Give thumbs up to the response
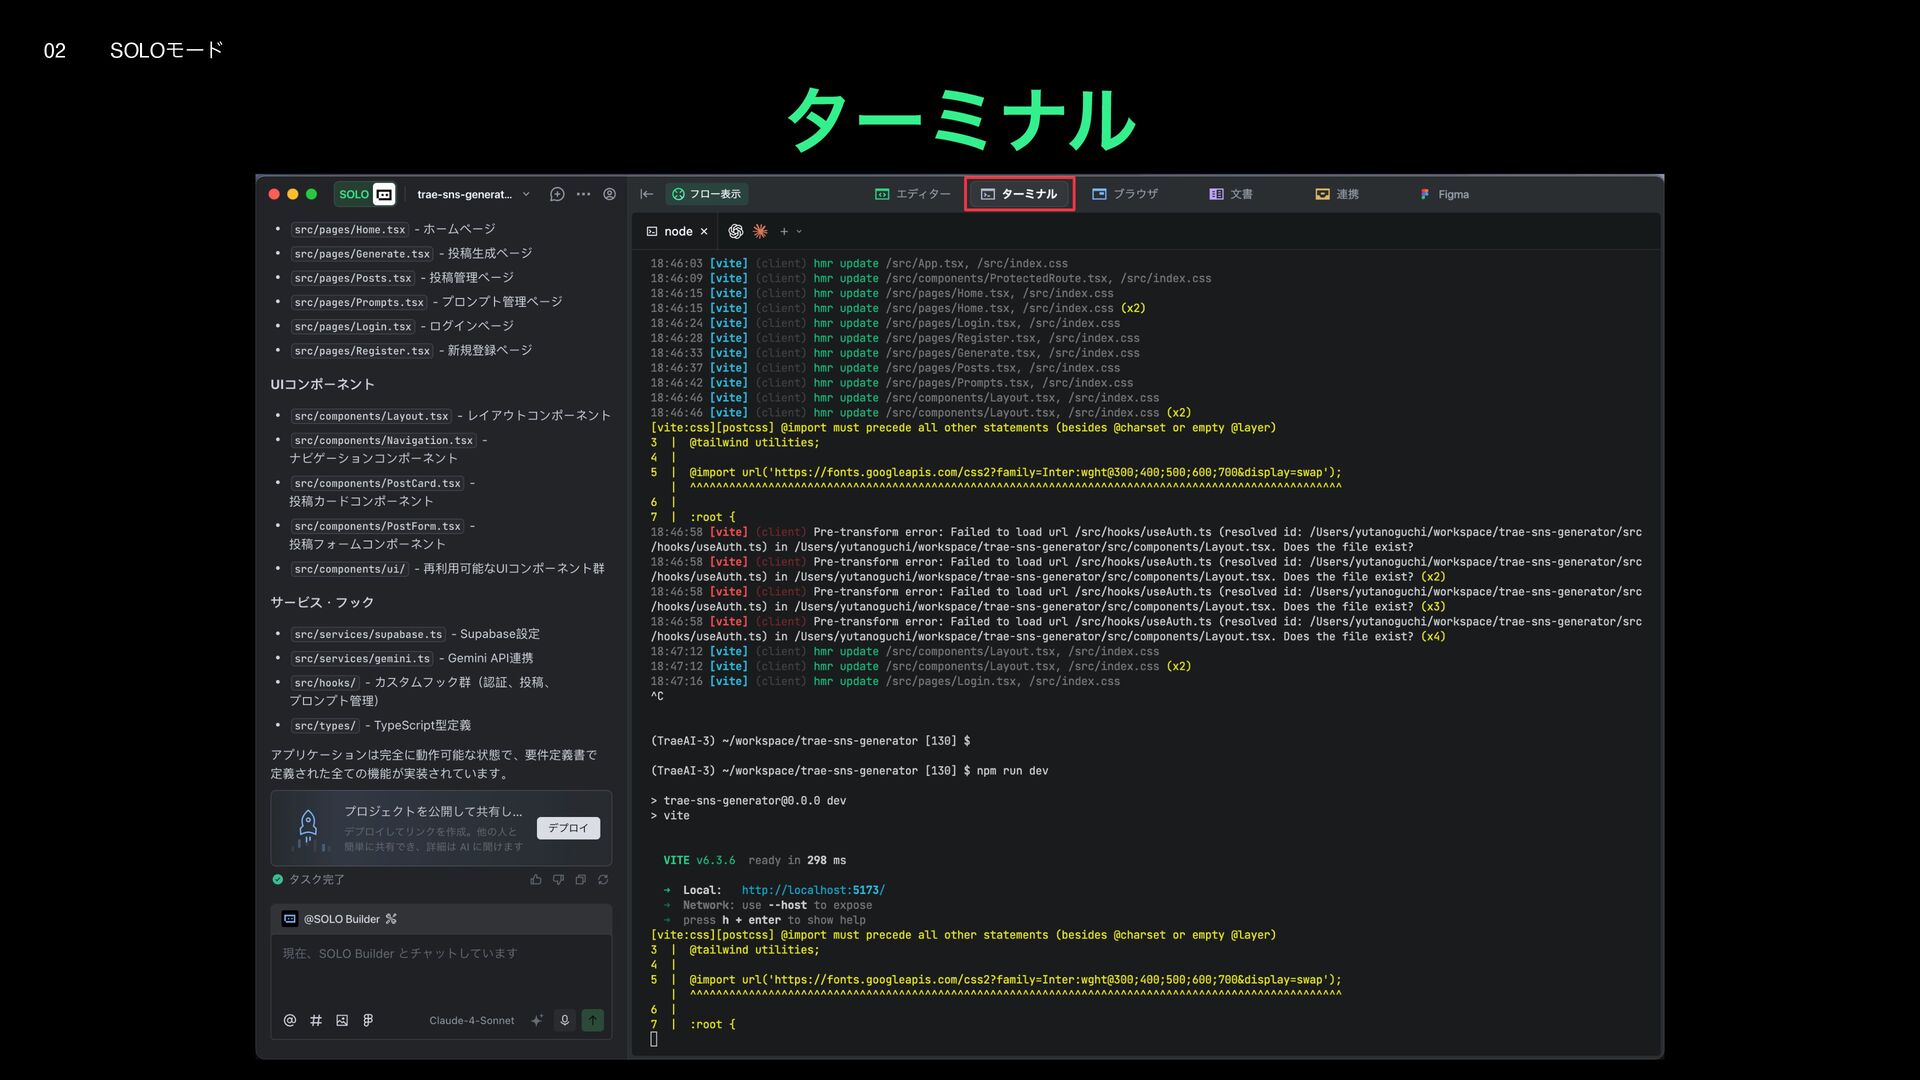Image resolution: width=1920 pixels, height=1080 pixels. coord(536,880)
